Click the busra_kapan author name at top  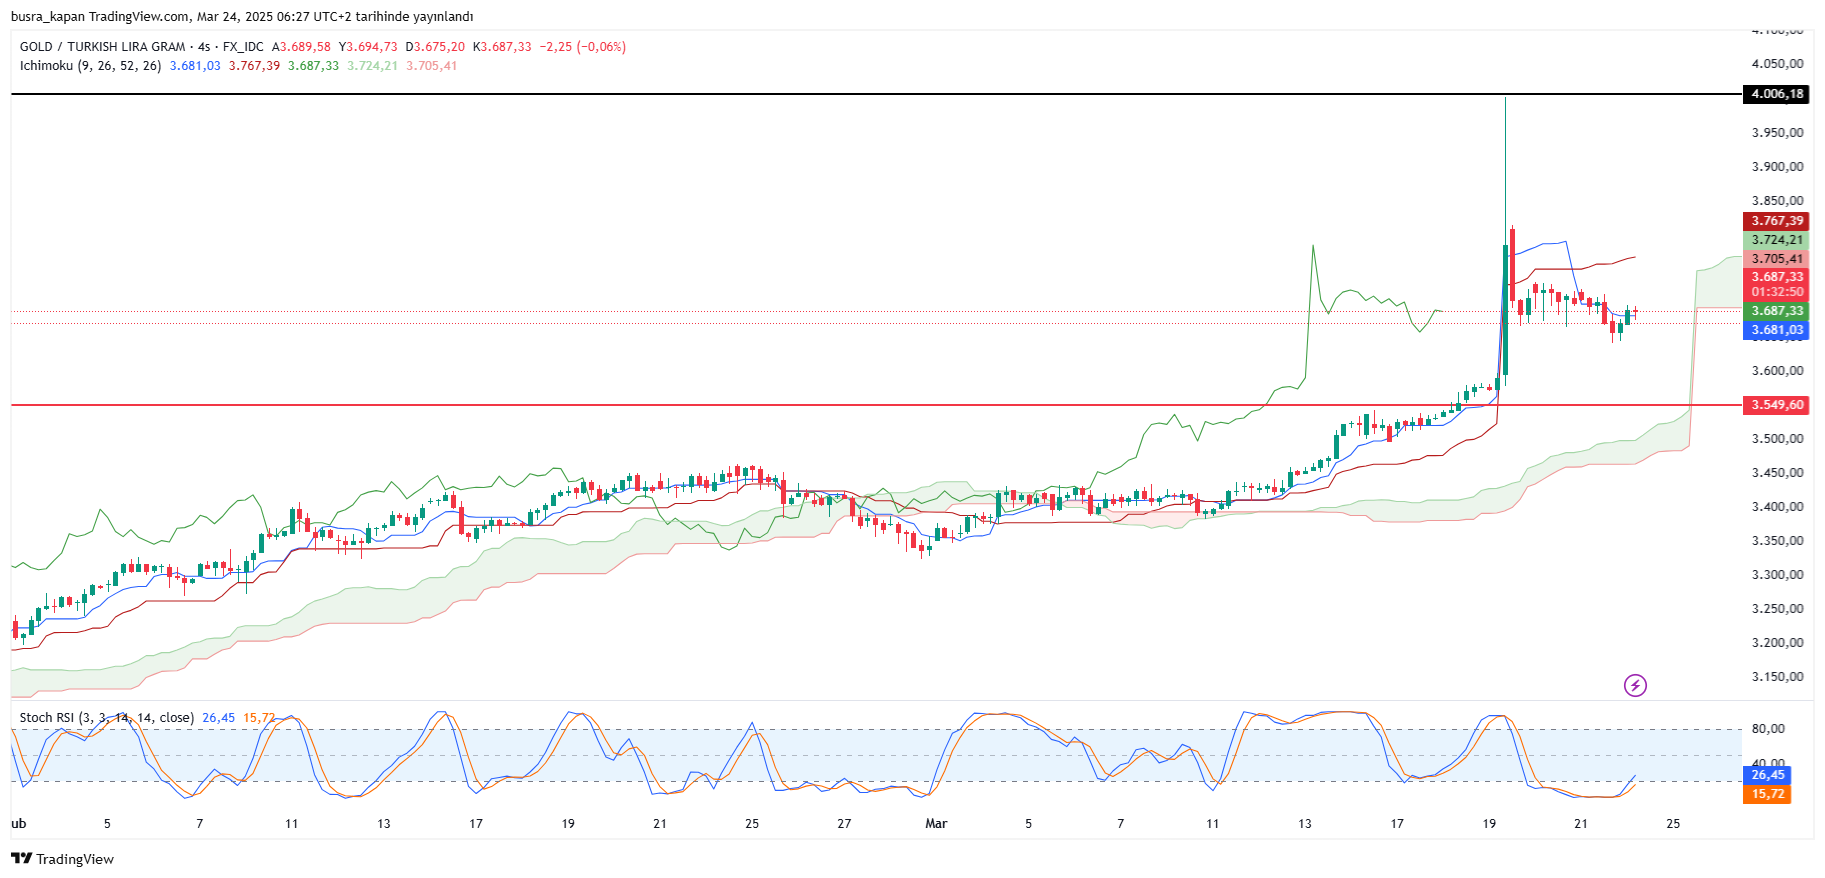point(47,17)
